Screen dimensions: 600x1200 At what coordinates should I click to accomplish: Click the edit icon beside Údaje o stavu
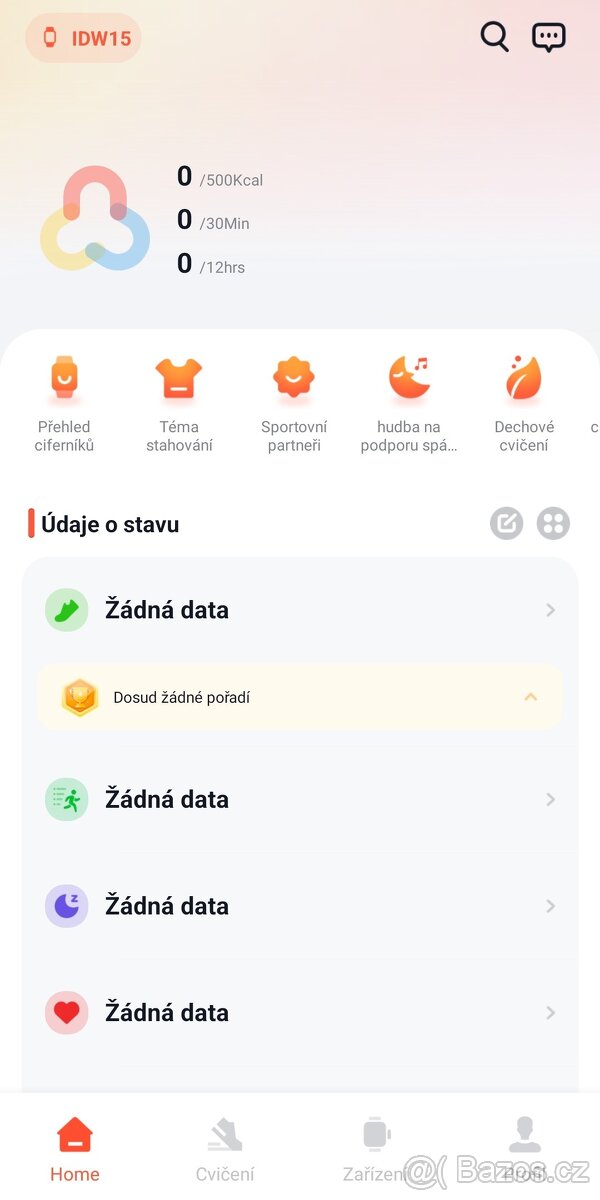click(506, 523)
